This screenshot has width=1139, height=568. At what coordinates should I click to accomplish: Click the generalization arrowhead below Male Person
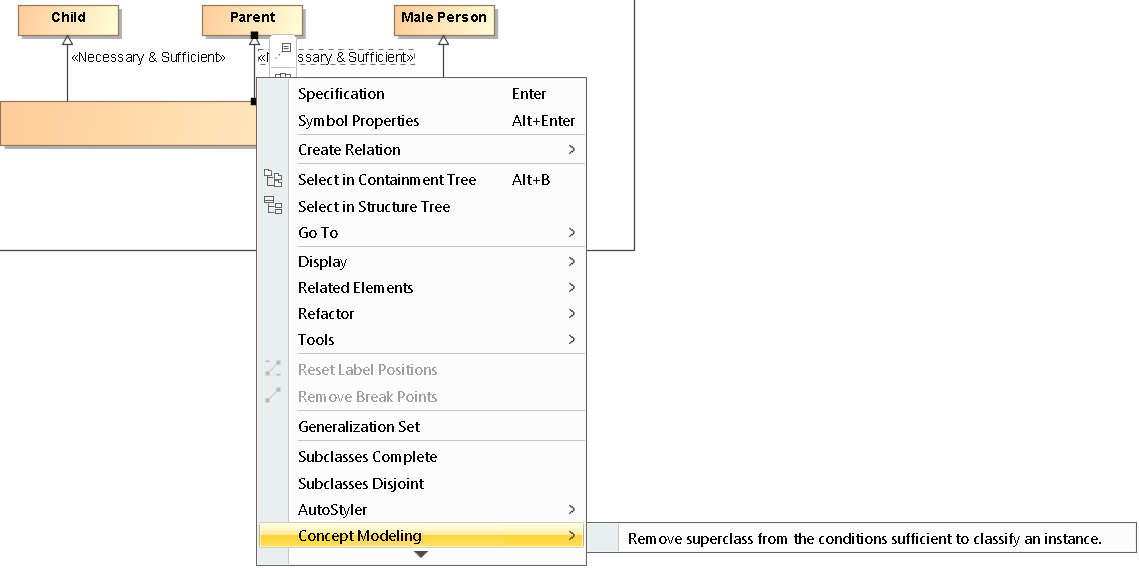click(x=444, y=41)
